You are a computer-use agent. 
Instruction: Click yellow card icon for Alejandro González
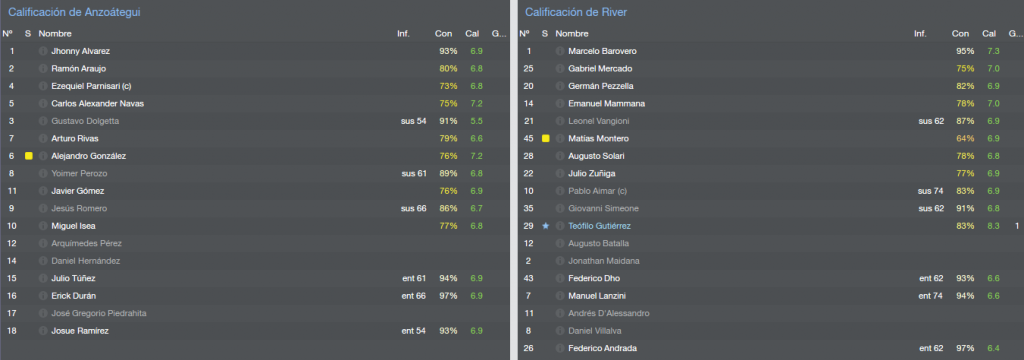point(28,156)
